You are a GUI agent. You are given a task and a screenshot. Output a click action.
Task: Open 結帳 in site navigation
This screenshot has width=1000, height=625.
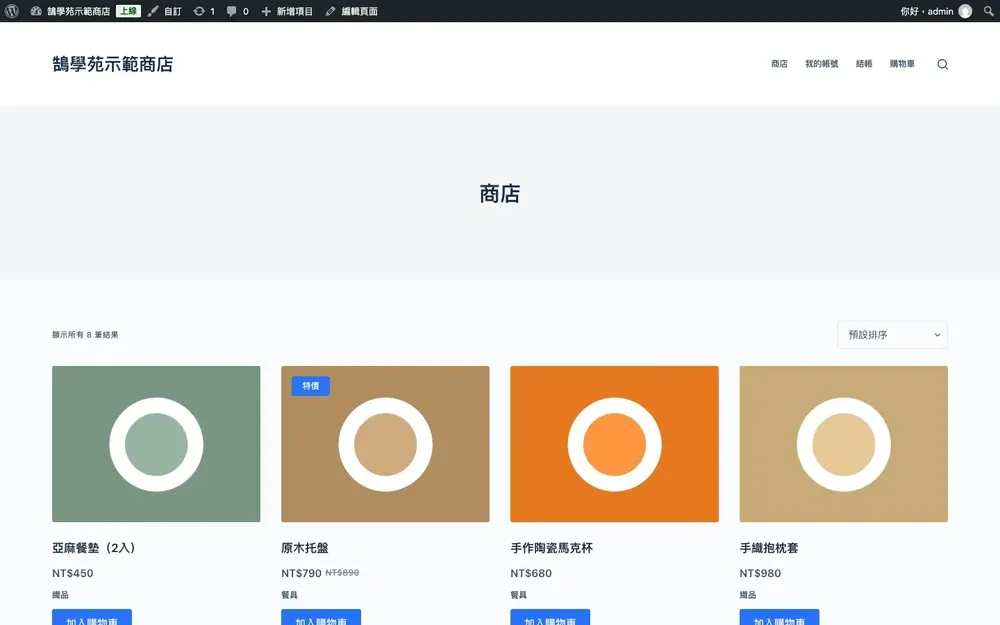864,64
